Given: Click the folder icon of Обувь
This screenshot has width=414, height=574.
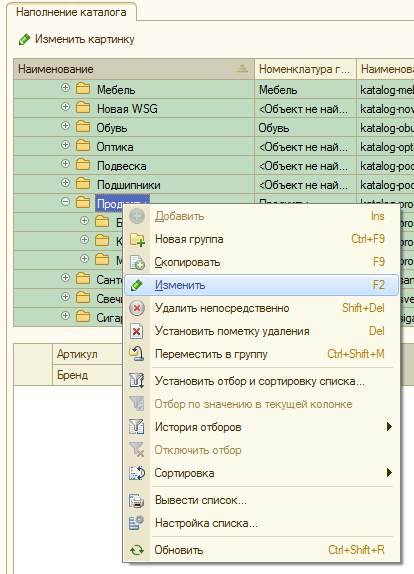Looking at the screenshot, I should point(83,127).
